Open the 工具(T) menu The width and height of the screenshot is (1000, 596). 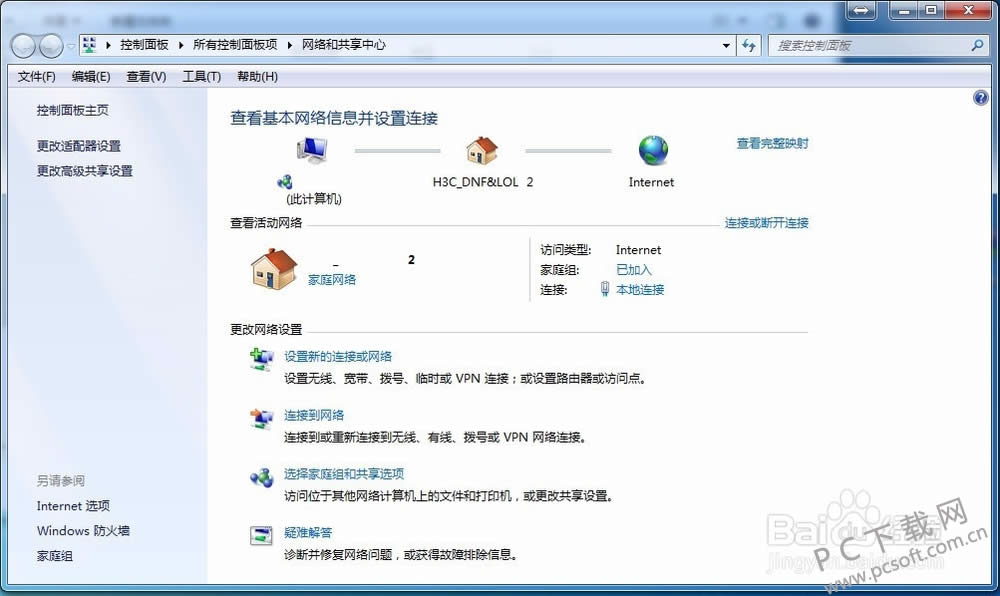[x=201, y=77]
